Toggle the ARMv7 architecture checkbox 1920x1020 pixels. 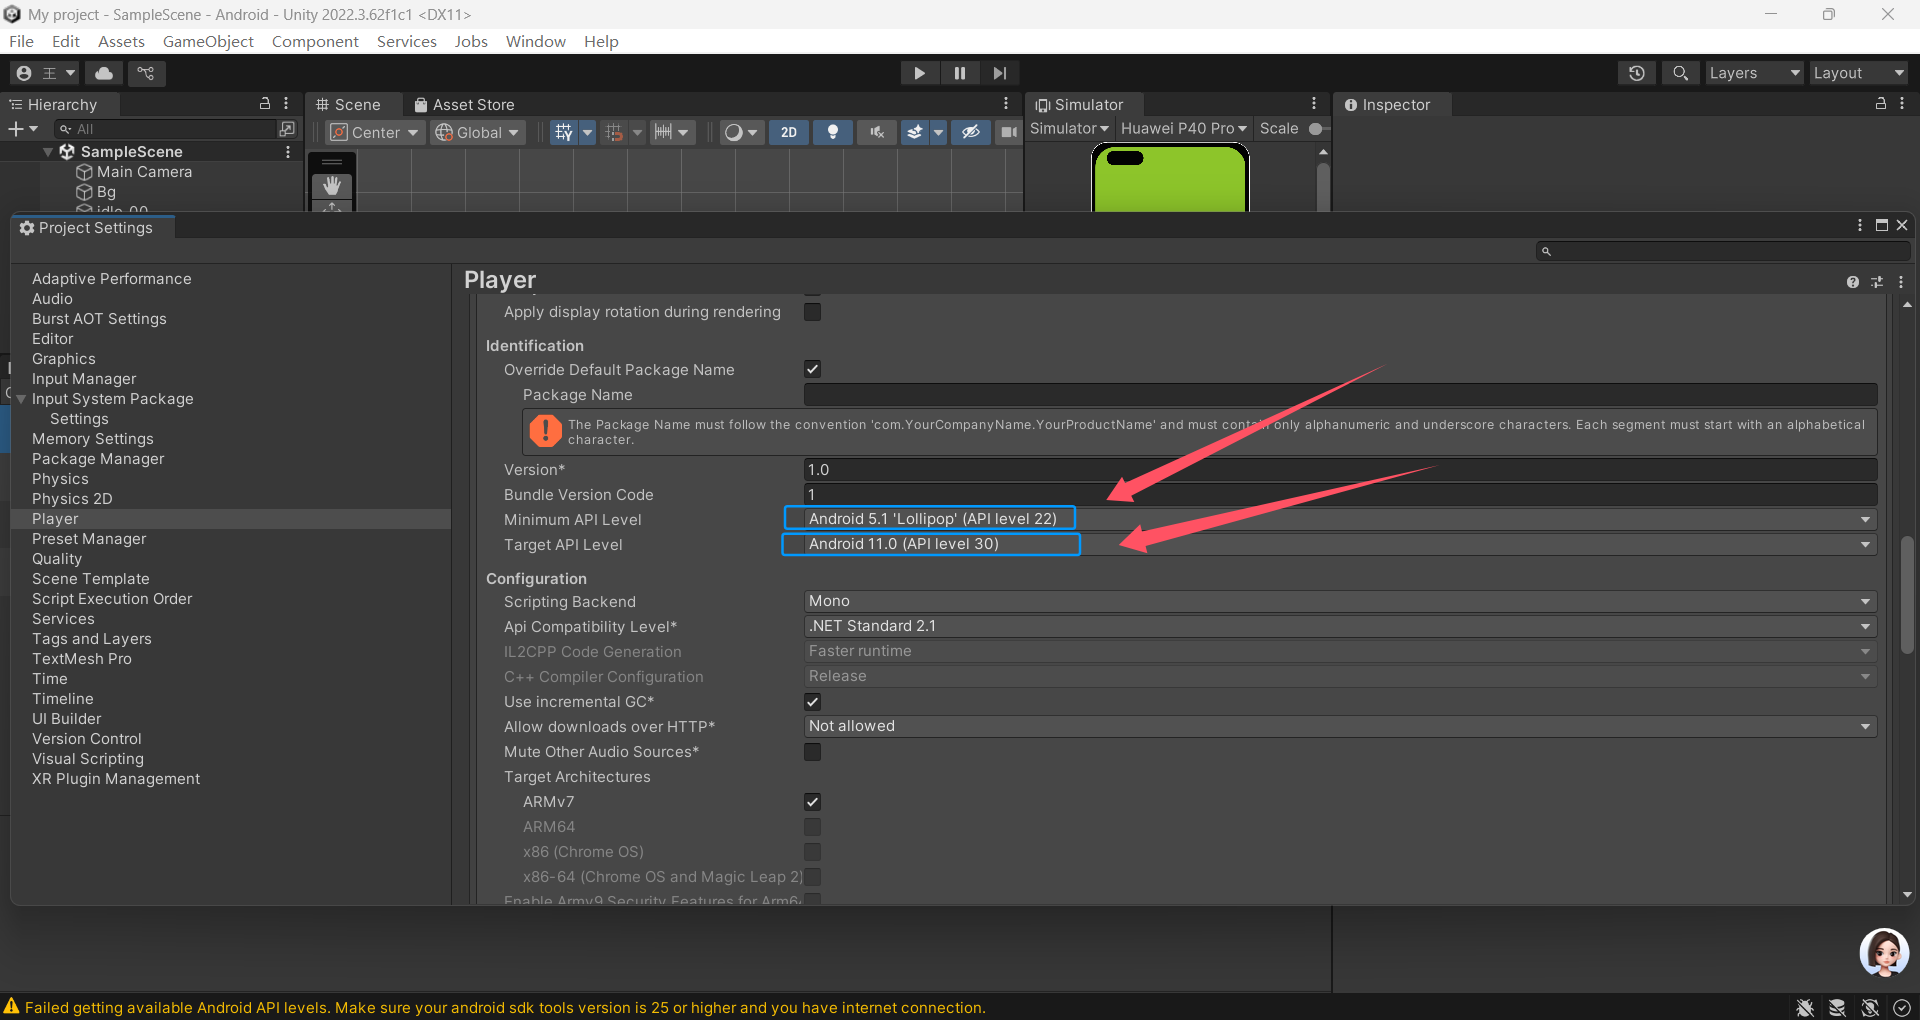[812, 802]
